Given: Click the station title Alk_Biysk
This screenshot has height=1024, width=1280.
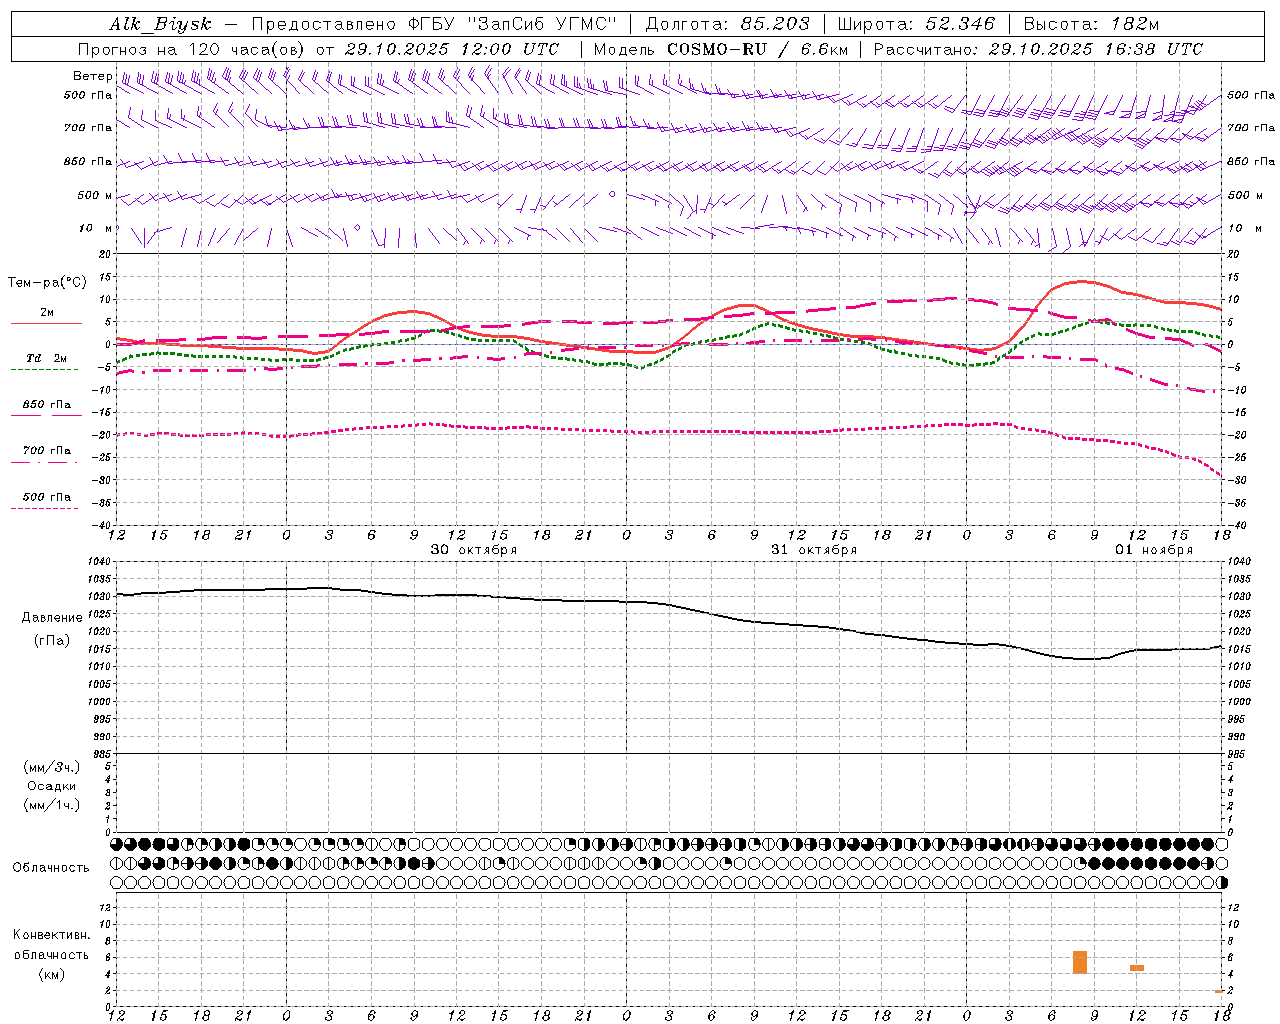Looking at the screenshot, I should (160, 24).
